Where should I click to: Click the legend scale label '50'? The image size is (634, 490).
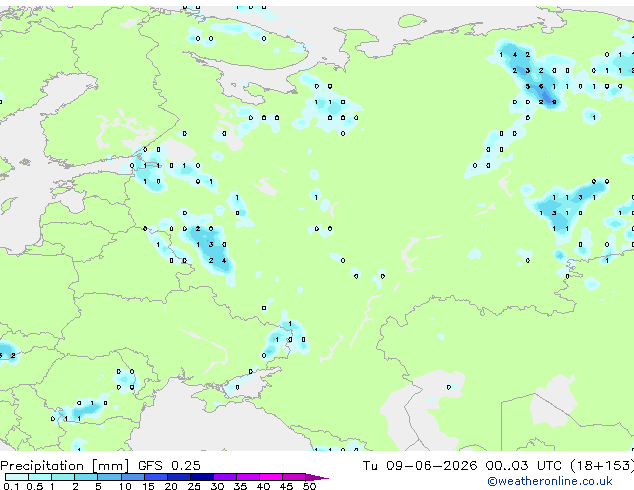[309, 486]
